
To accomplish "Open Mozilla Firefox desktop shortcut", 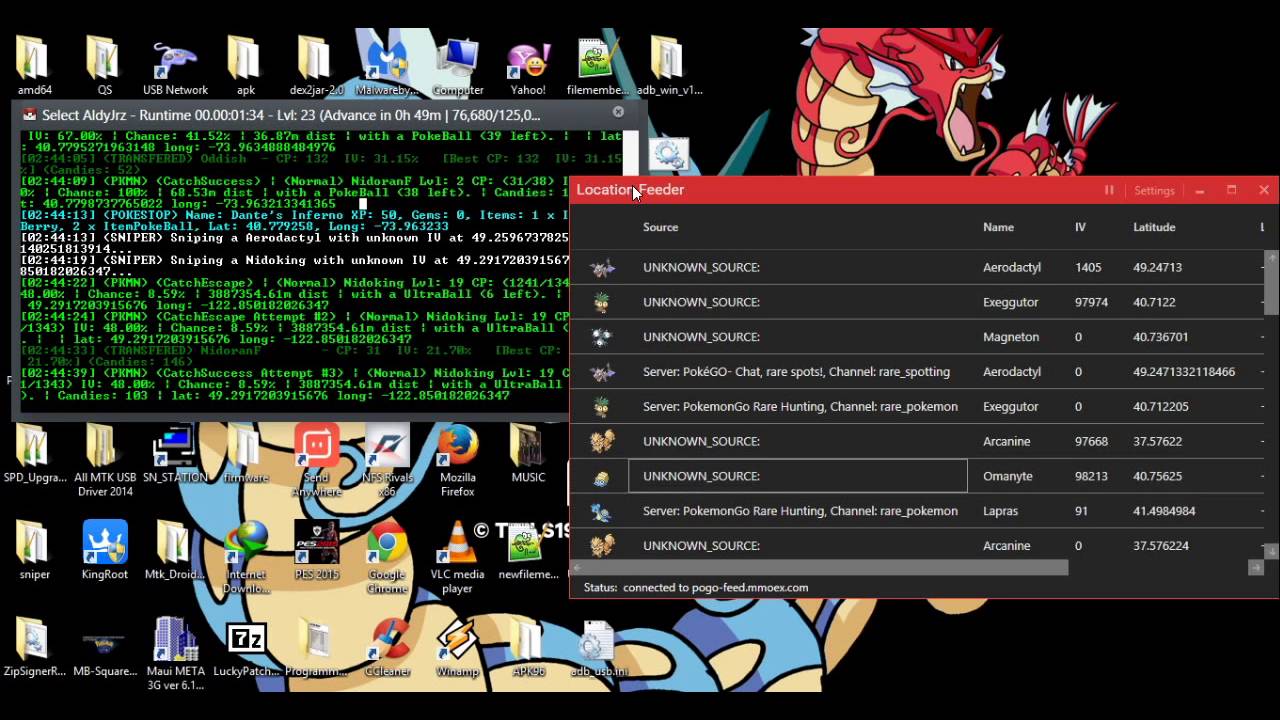I will 458,448.
